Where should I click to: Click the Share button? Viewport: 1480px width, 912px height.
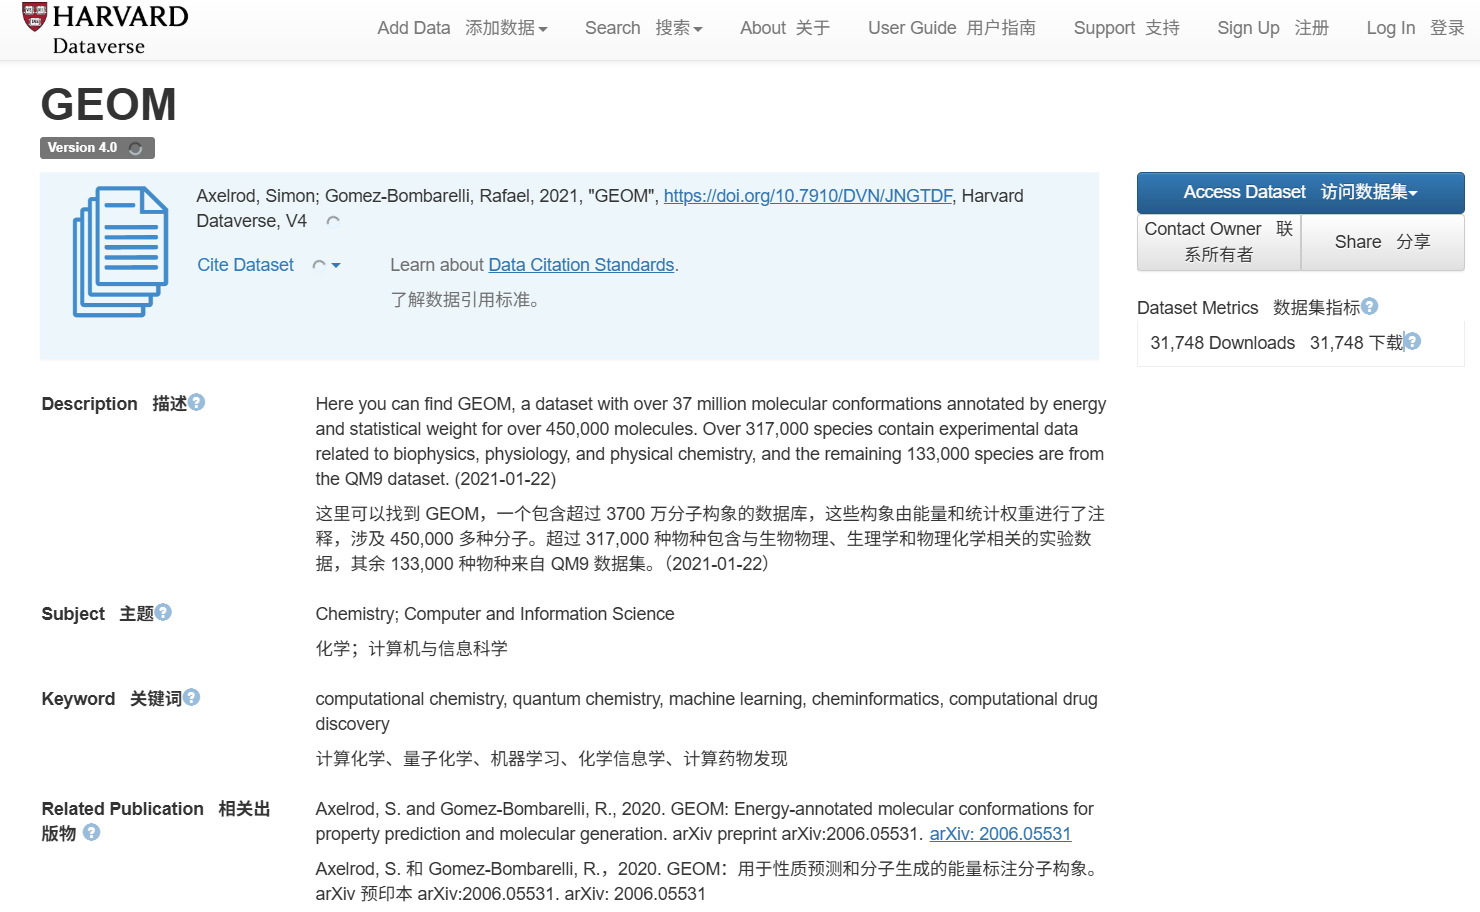pyautogui.click(x=1383, y=242)
